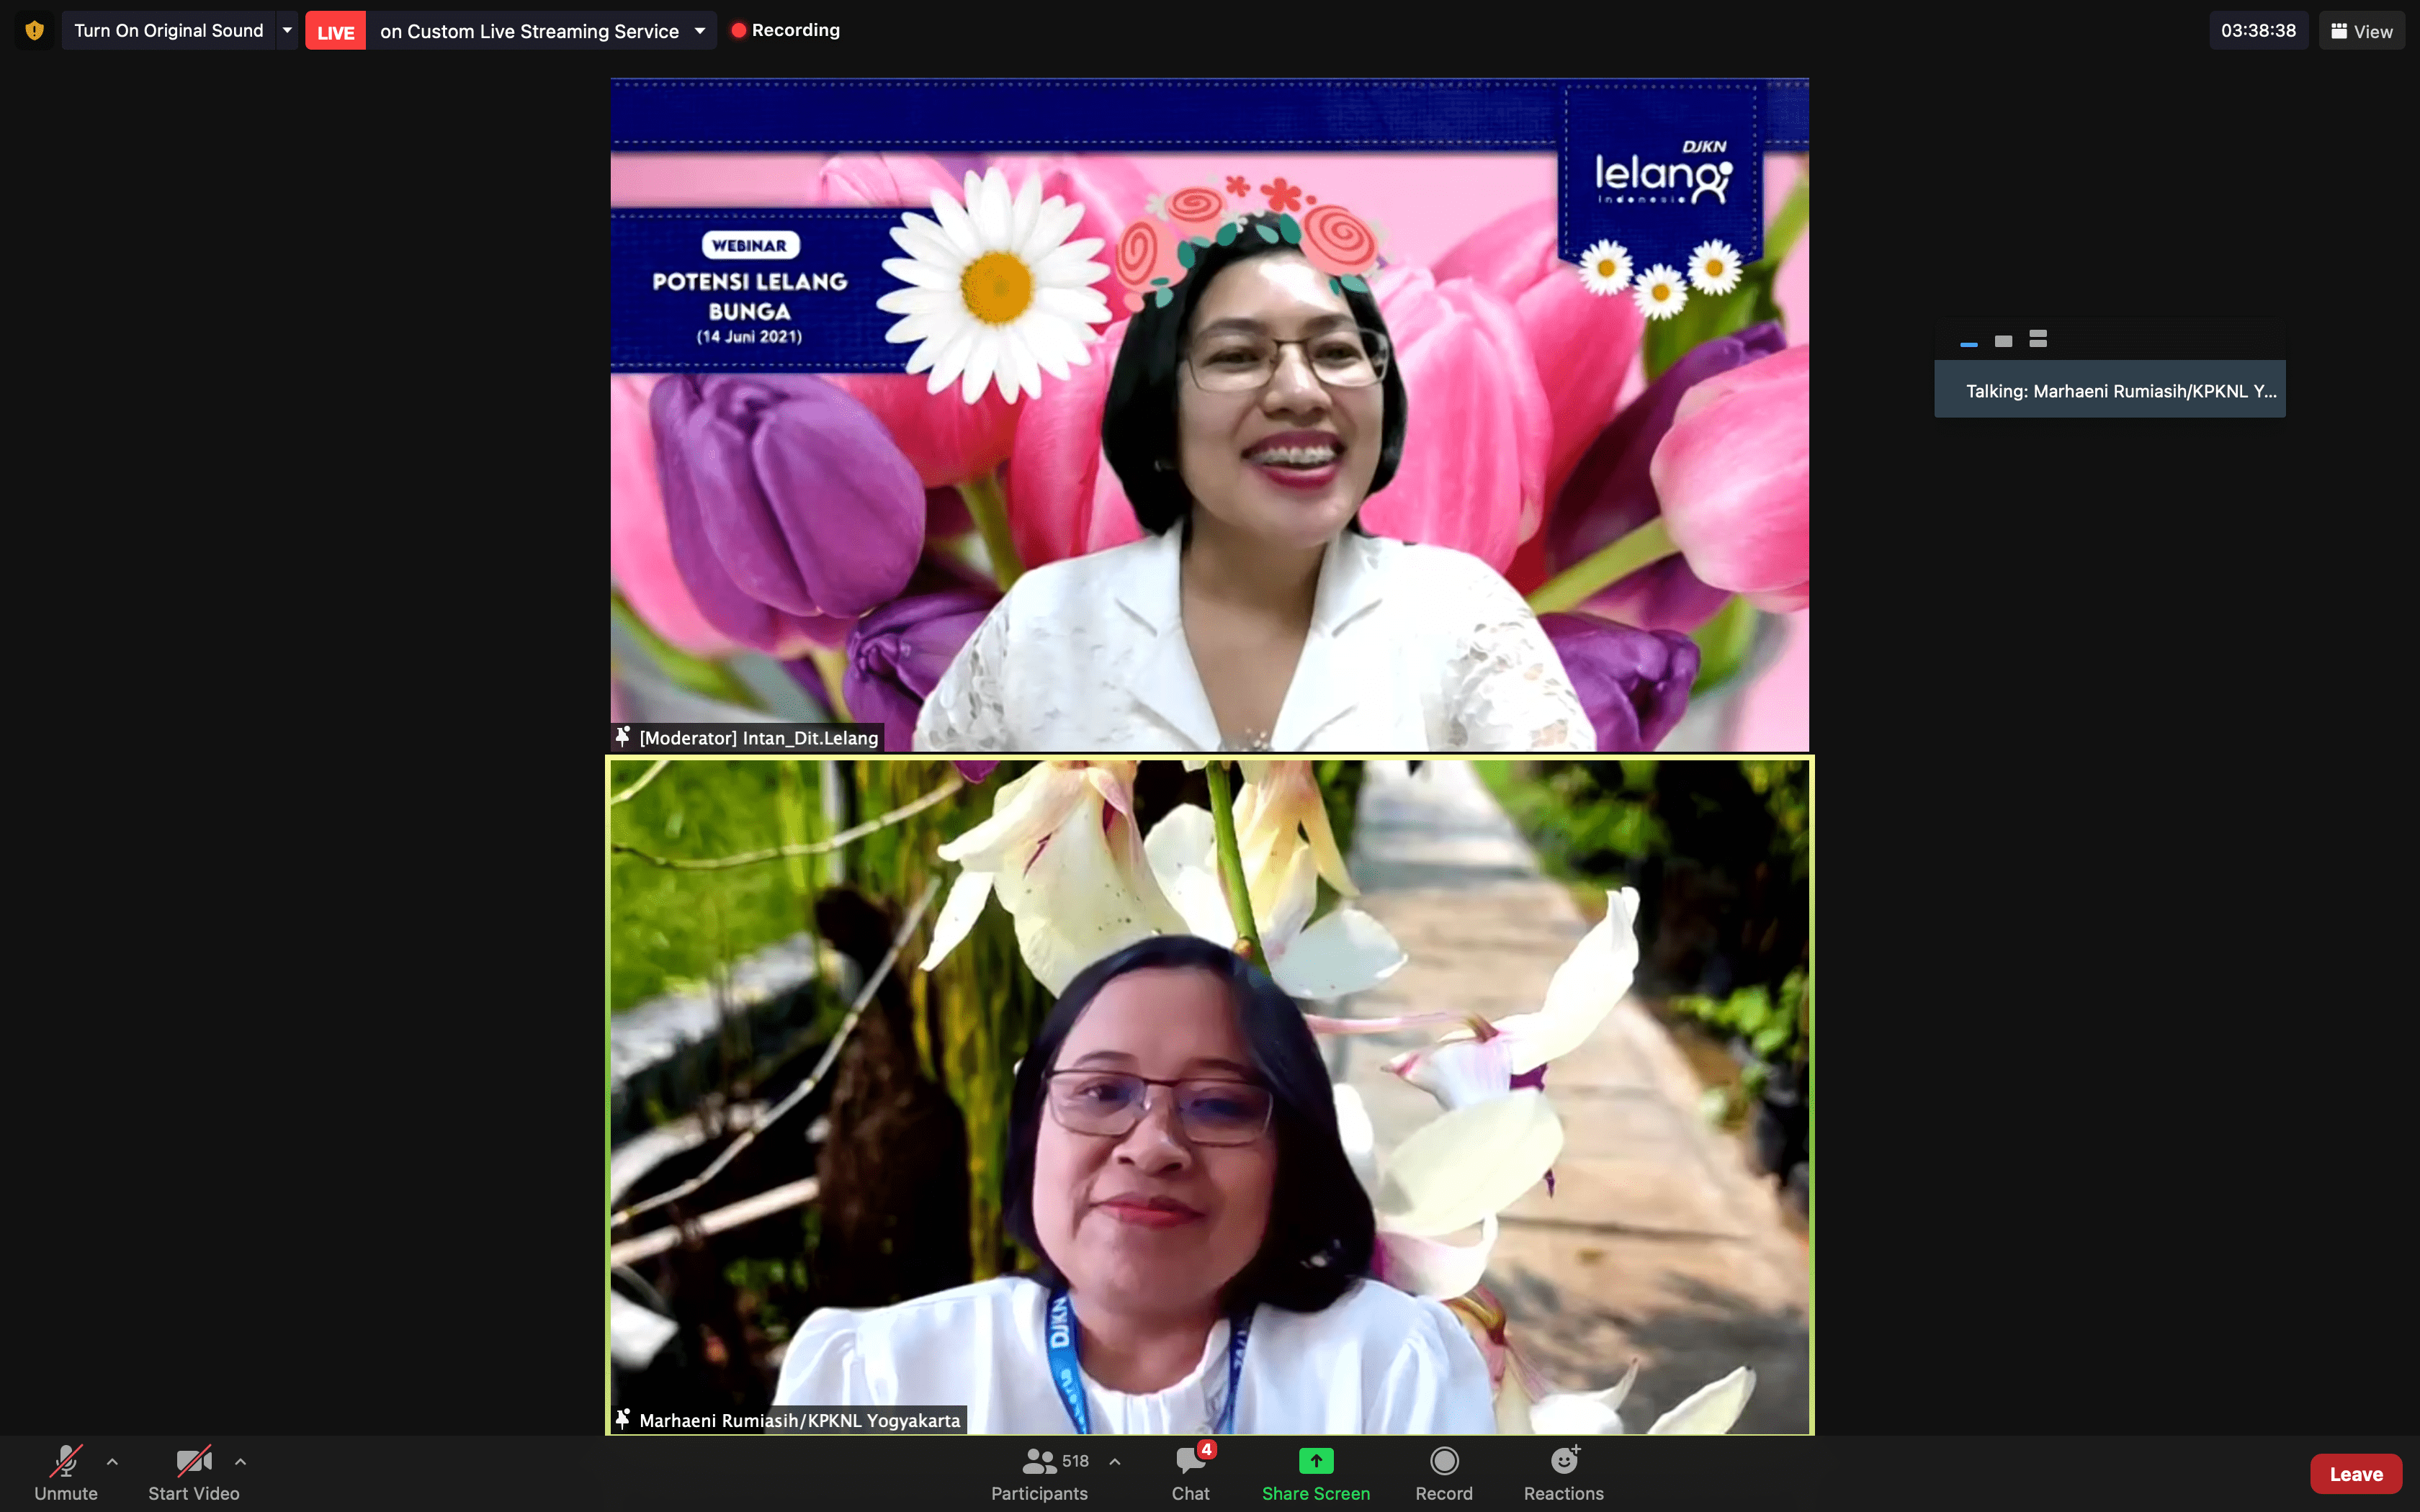Click the red LIVE indicator

coord(335,32)
